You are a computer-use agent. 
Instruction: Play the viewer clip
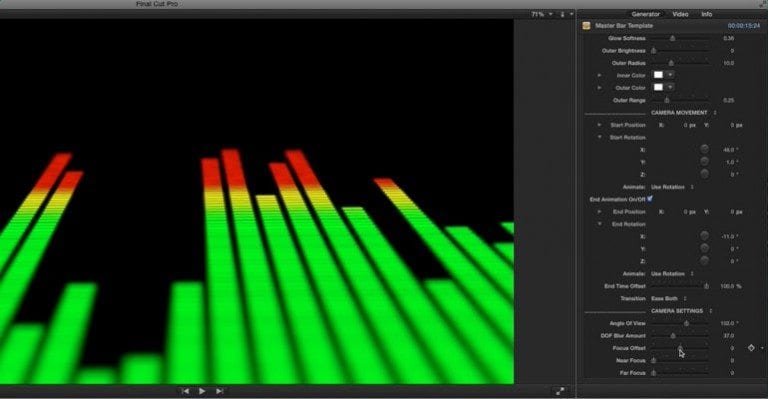tap(202, 391)
